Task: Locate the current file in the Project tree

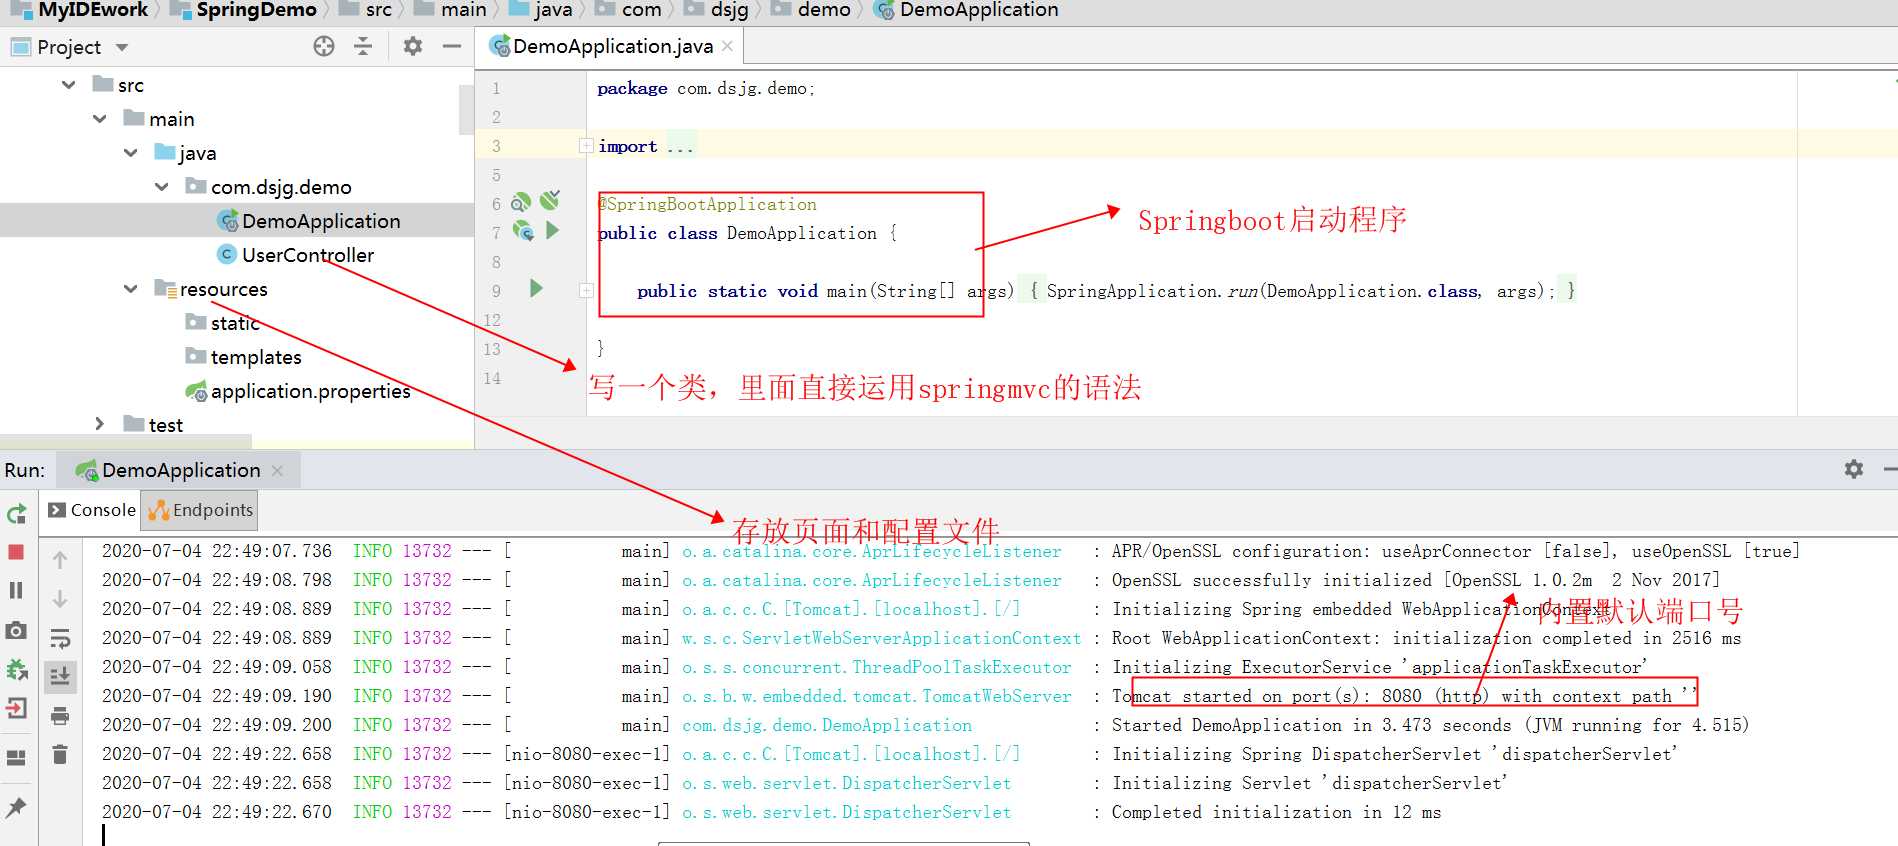Action: pyautogui.click(x=324, y=46)
